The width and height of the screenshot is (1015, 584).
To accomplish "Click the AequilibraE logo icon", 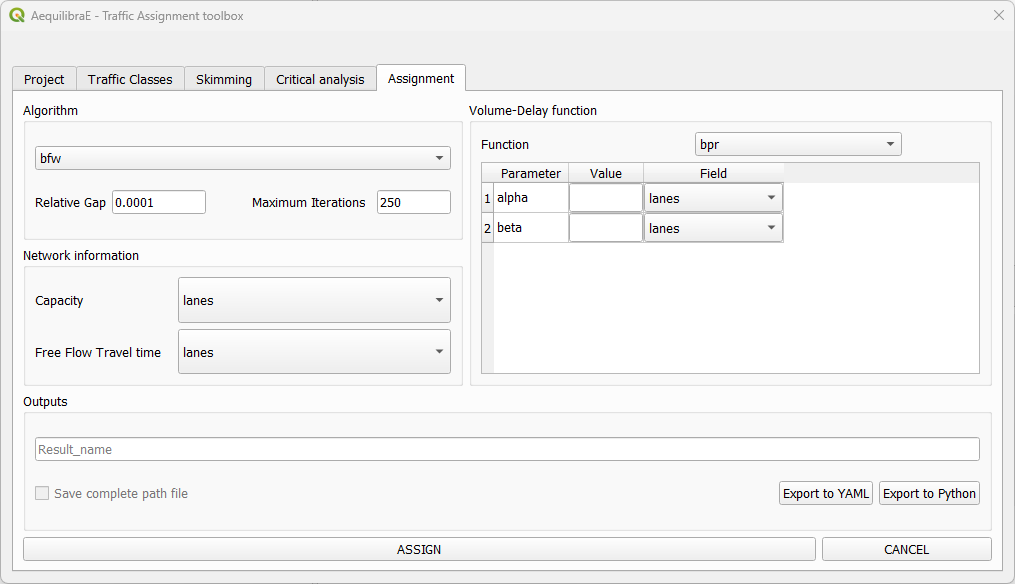I will point(17,15).
